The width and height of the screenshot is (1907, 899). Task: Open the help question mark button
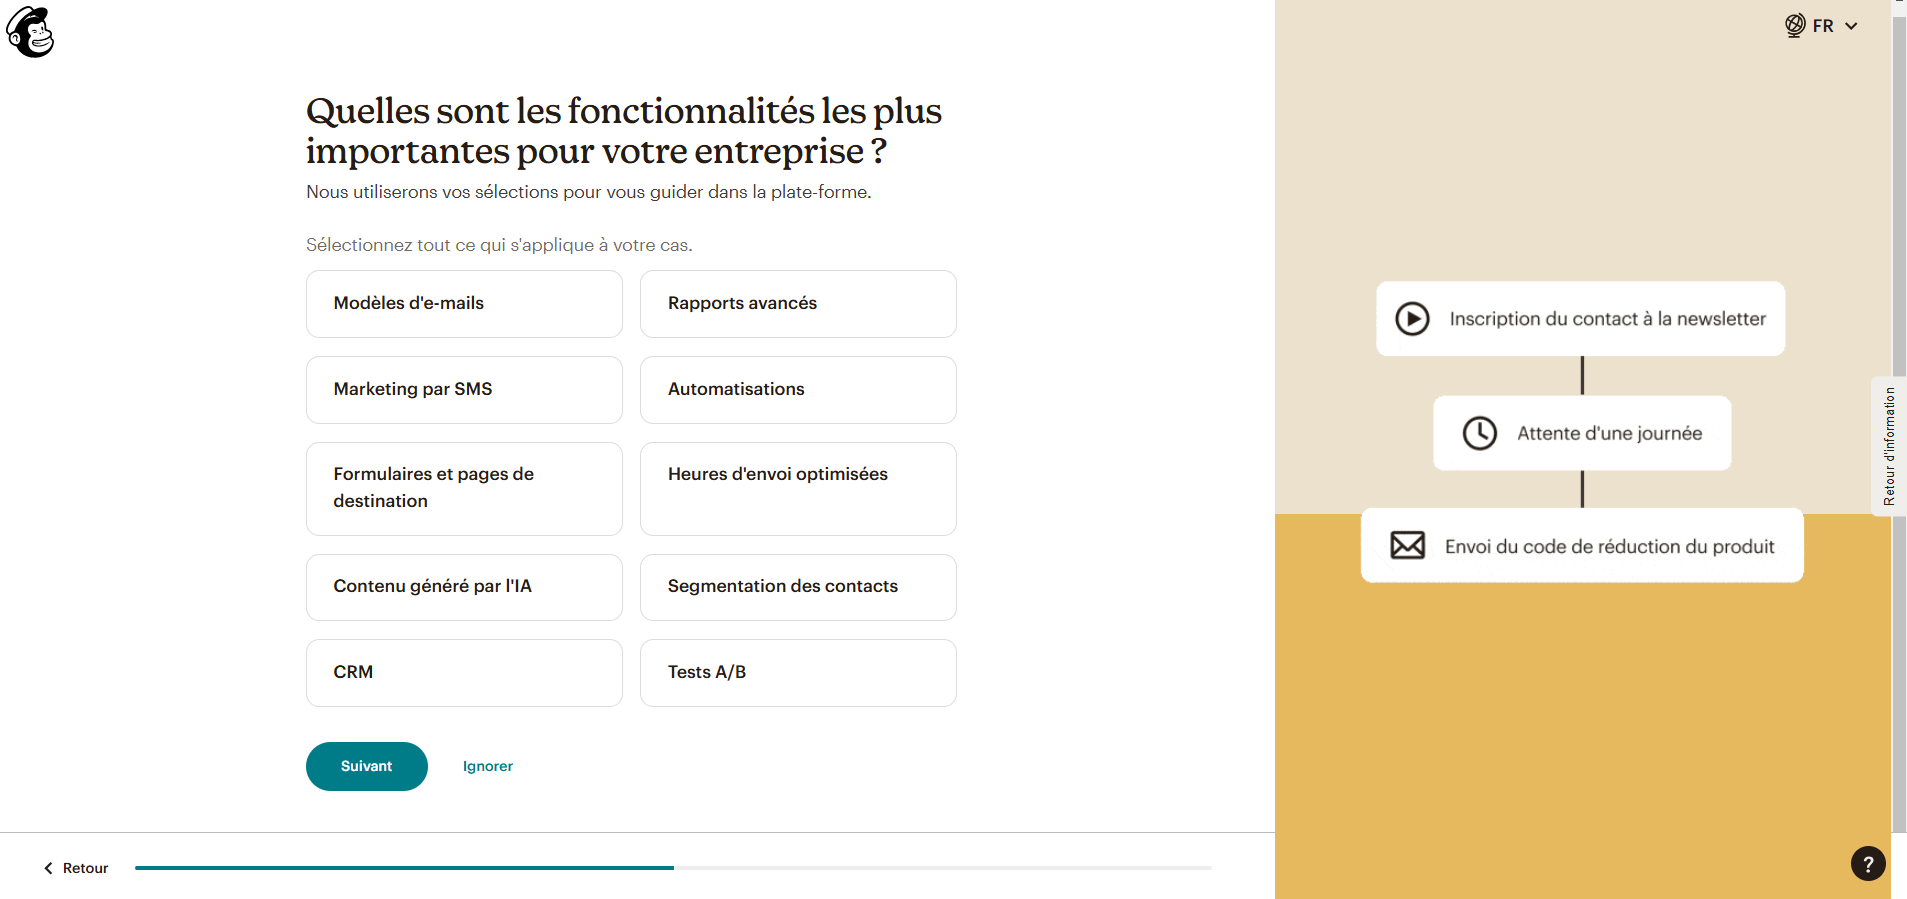point(1867,864)
